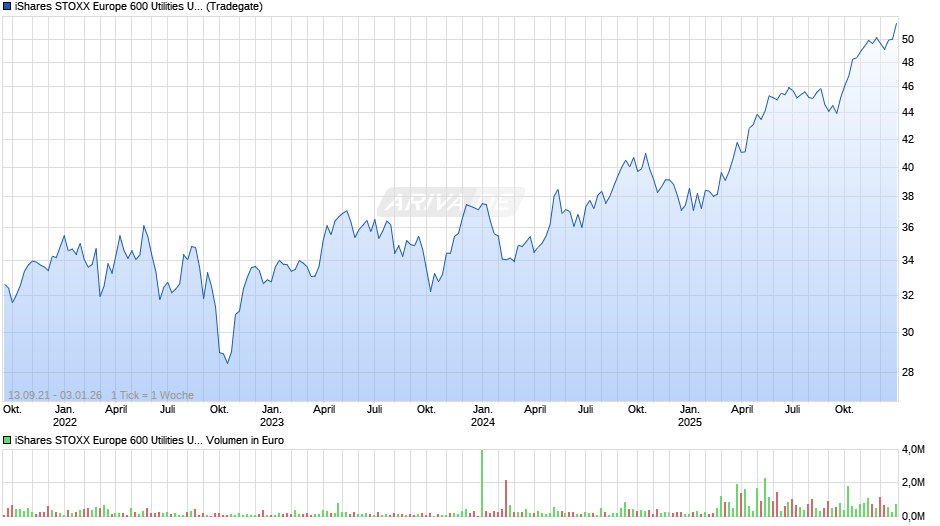Screen dimensions: 940x526
Task: Click the date range '13.09.21 - 03.01.26'
Action: click(x=55, y=395)
